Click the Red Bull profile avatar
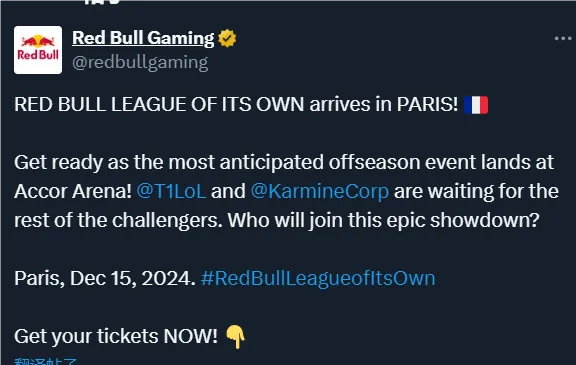The width and height of the screenshot is (576, 365). click(x=38, y=50)
